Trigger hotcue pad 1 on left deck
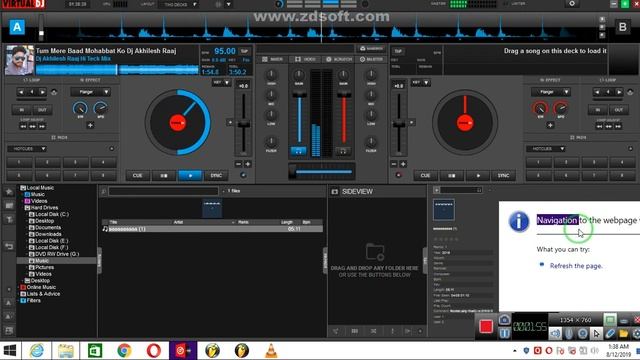 (19, 162)
